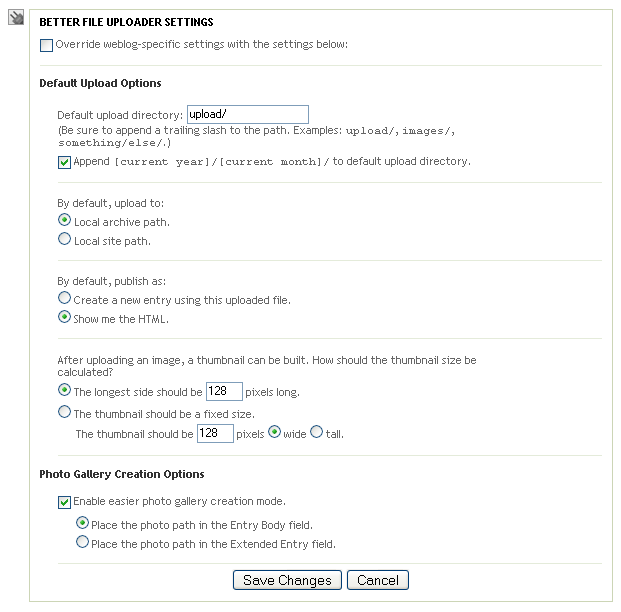This screenshot has width=621, height=612.
Task: Select Local archive path option
Action: point(64,220)
